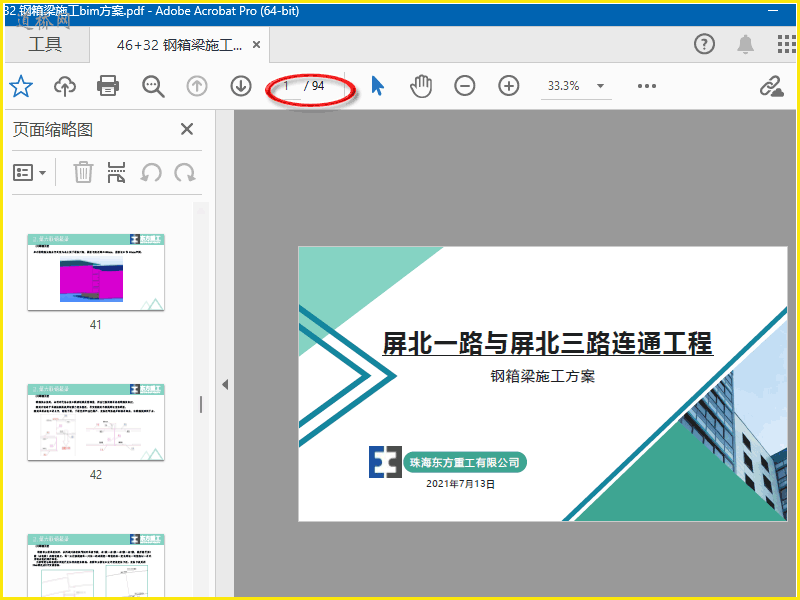This screenshot has height=600, width=800.
Task: Rotate pages clockwise
Action: 185,172
